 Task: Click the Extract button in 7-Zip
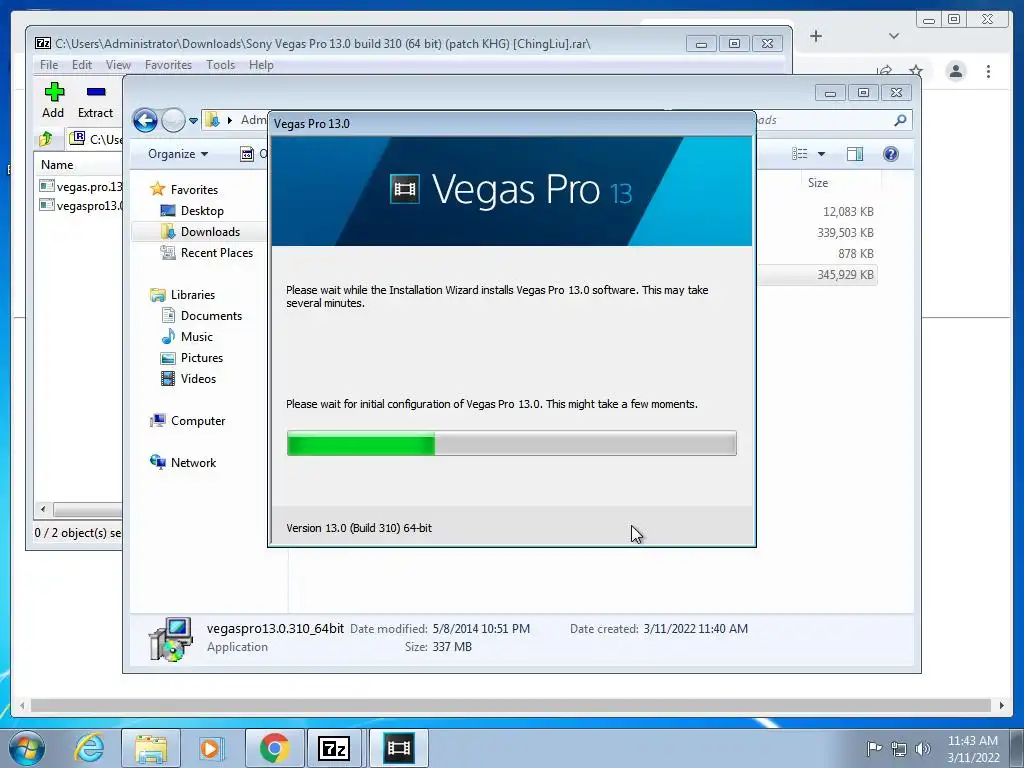95,100
